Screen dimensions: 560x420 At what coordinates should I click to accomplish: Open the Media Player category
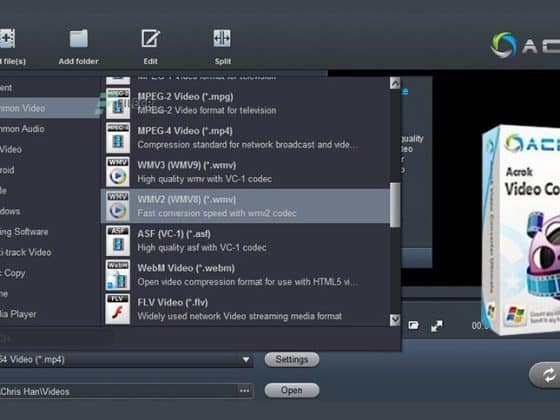(x=50, y=314)
